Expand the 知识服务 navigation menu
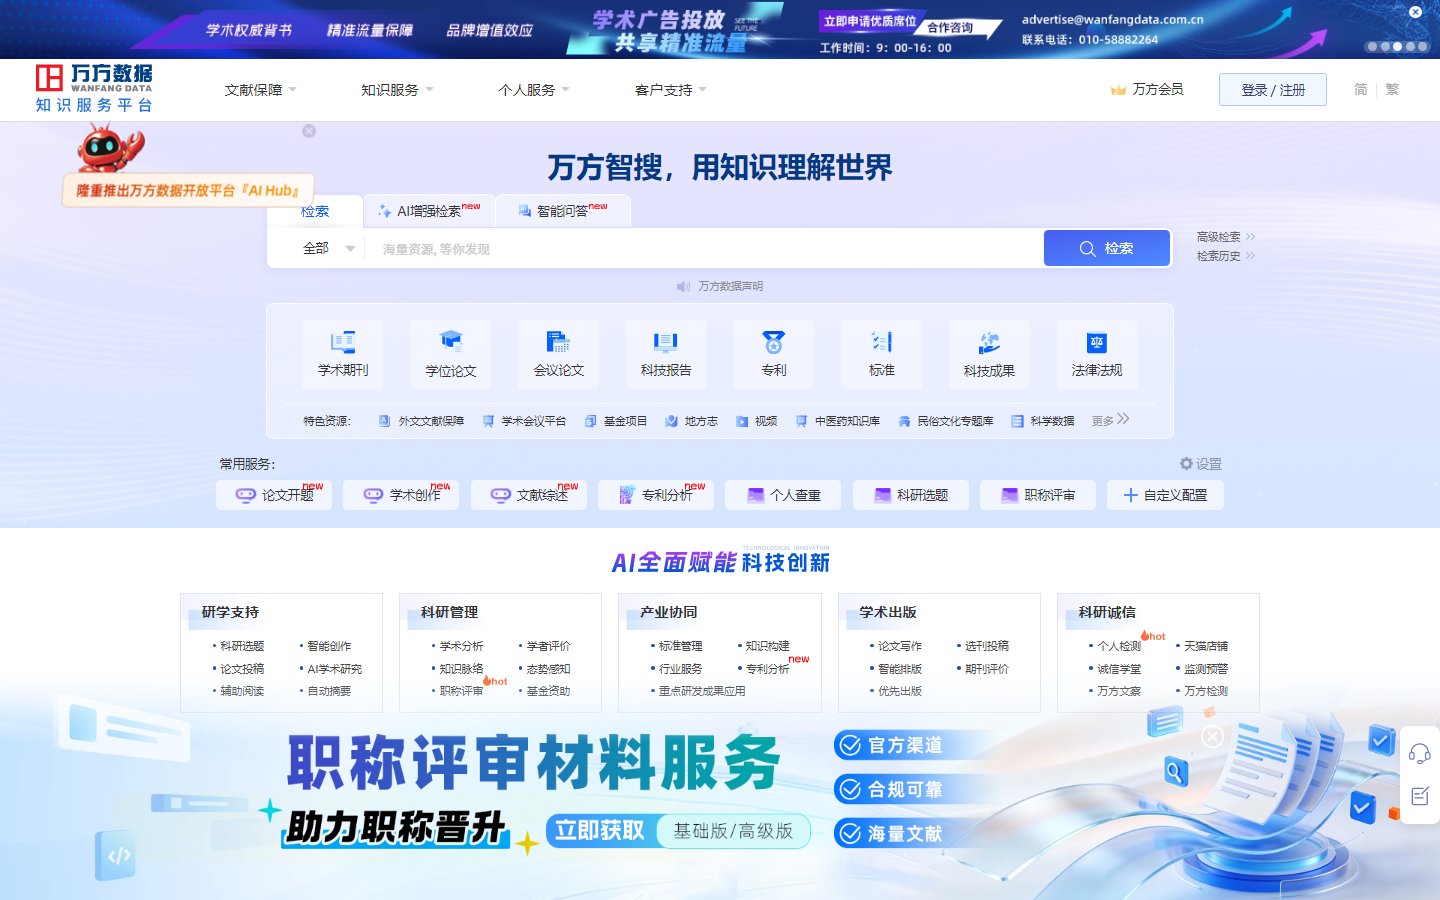Viewport: 1440px width, 900px height. [x=397, y=90]
